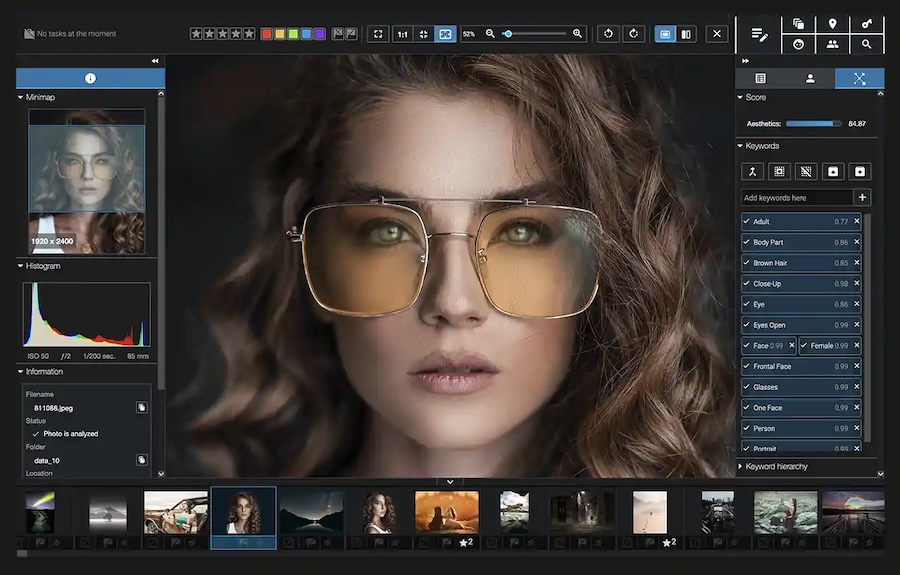The height and width of the screenshot is (575, 900).
Task: Switch to fullscreen view icon
Action: pyautogui.click(x=378, y=34)
